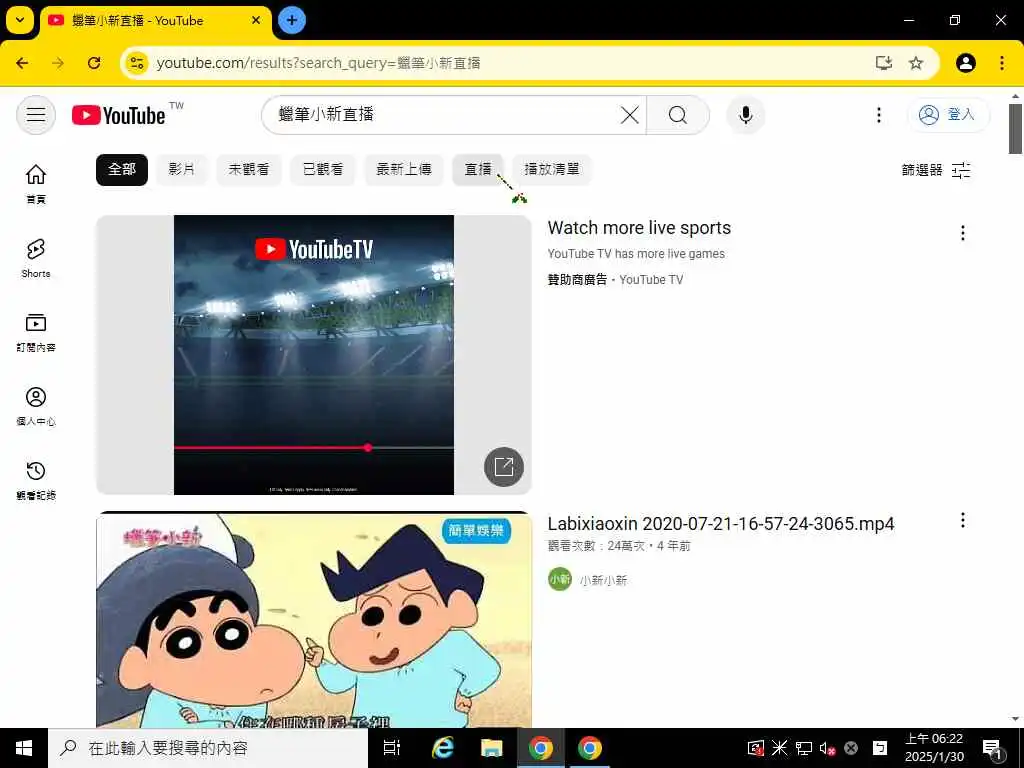The width and height of the screenshot is (1024, 768).
Task: Click the browser forward arrow
Action: pyautogui.click(x=58, y=63)
